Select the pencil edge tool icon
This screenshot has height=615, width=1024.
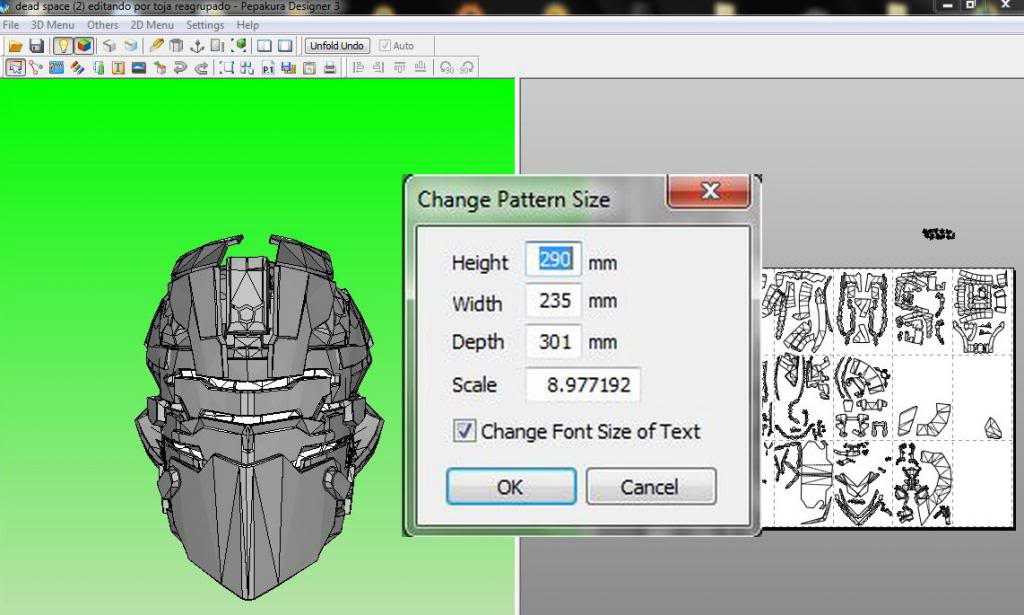click(x=156, y=46)
